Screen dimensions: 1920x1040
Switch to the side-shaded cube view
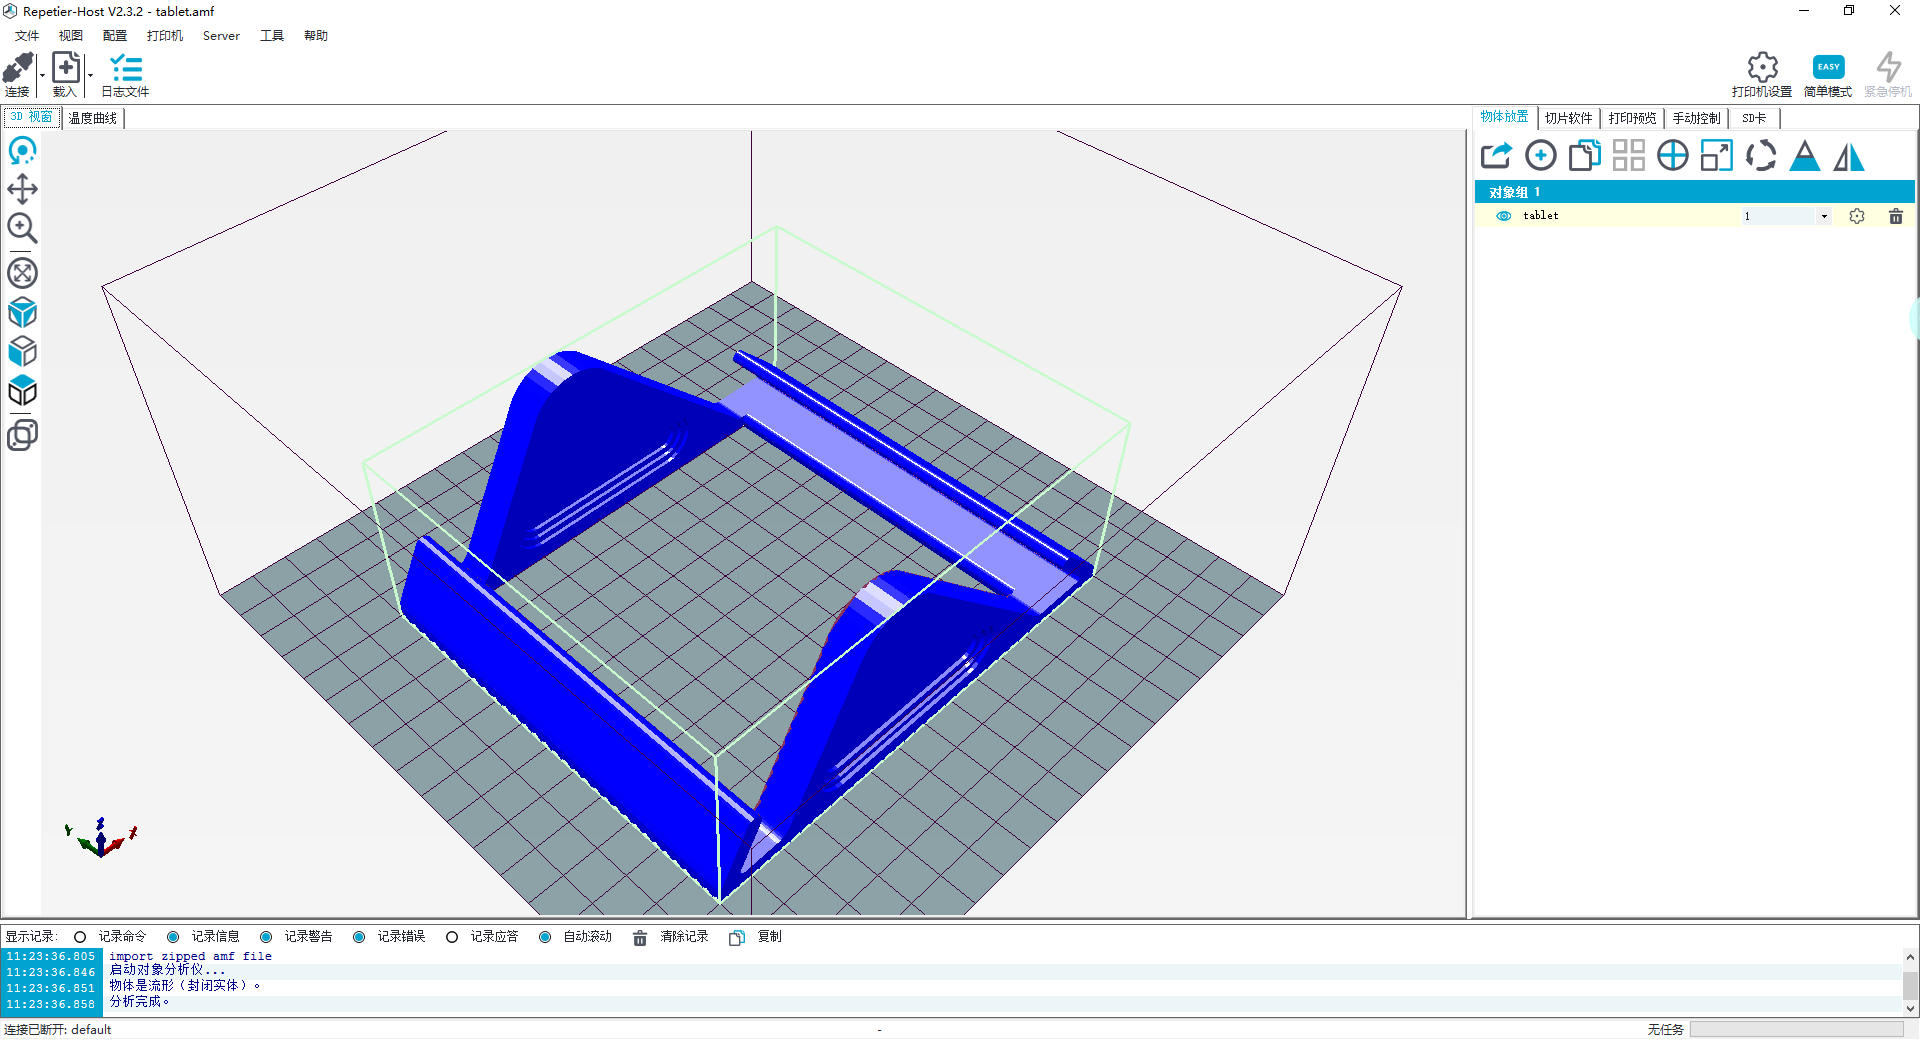(x=22, y=352)
